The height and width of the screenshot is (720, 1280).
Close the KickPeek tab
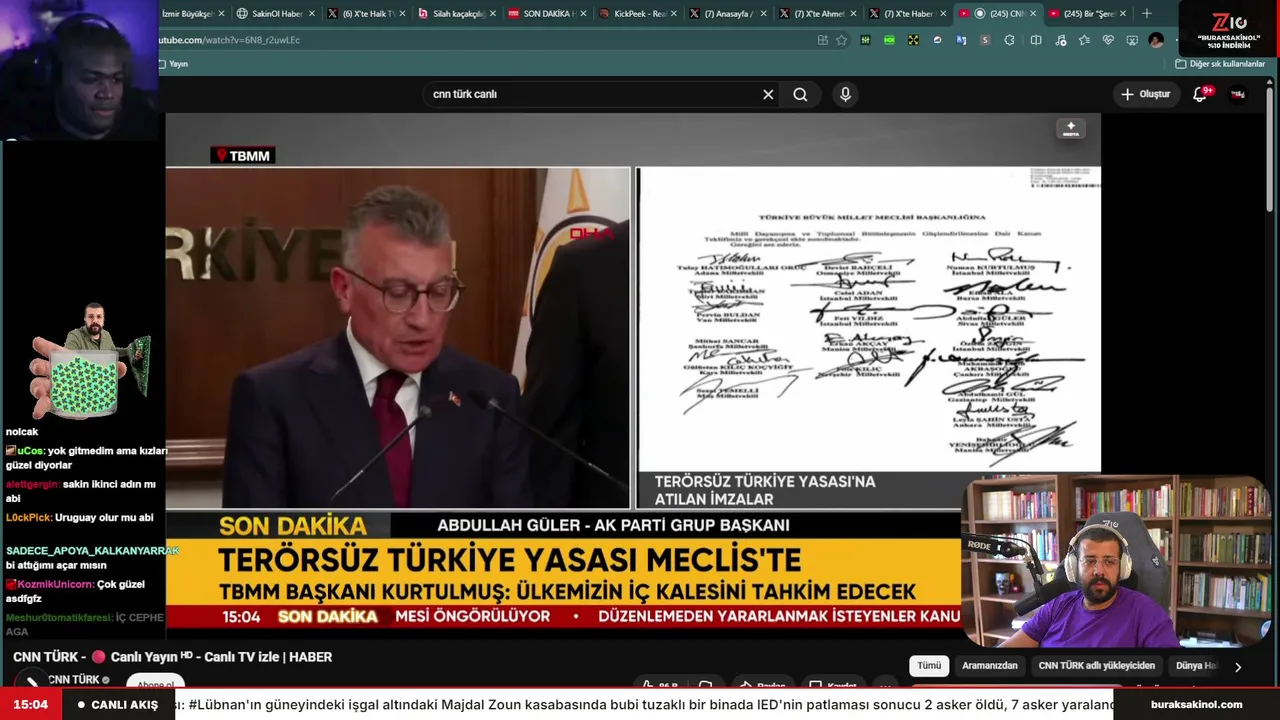(x=675, y=14)
